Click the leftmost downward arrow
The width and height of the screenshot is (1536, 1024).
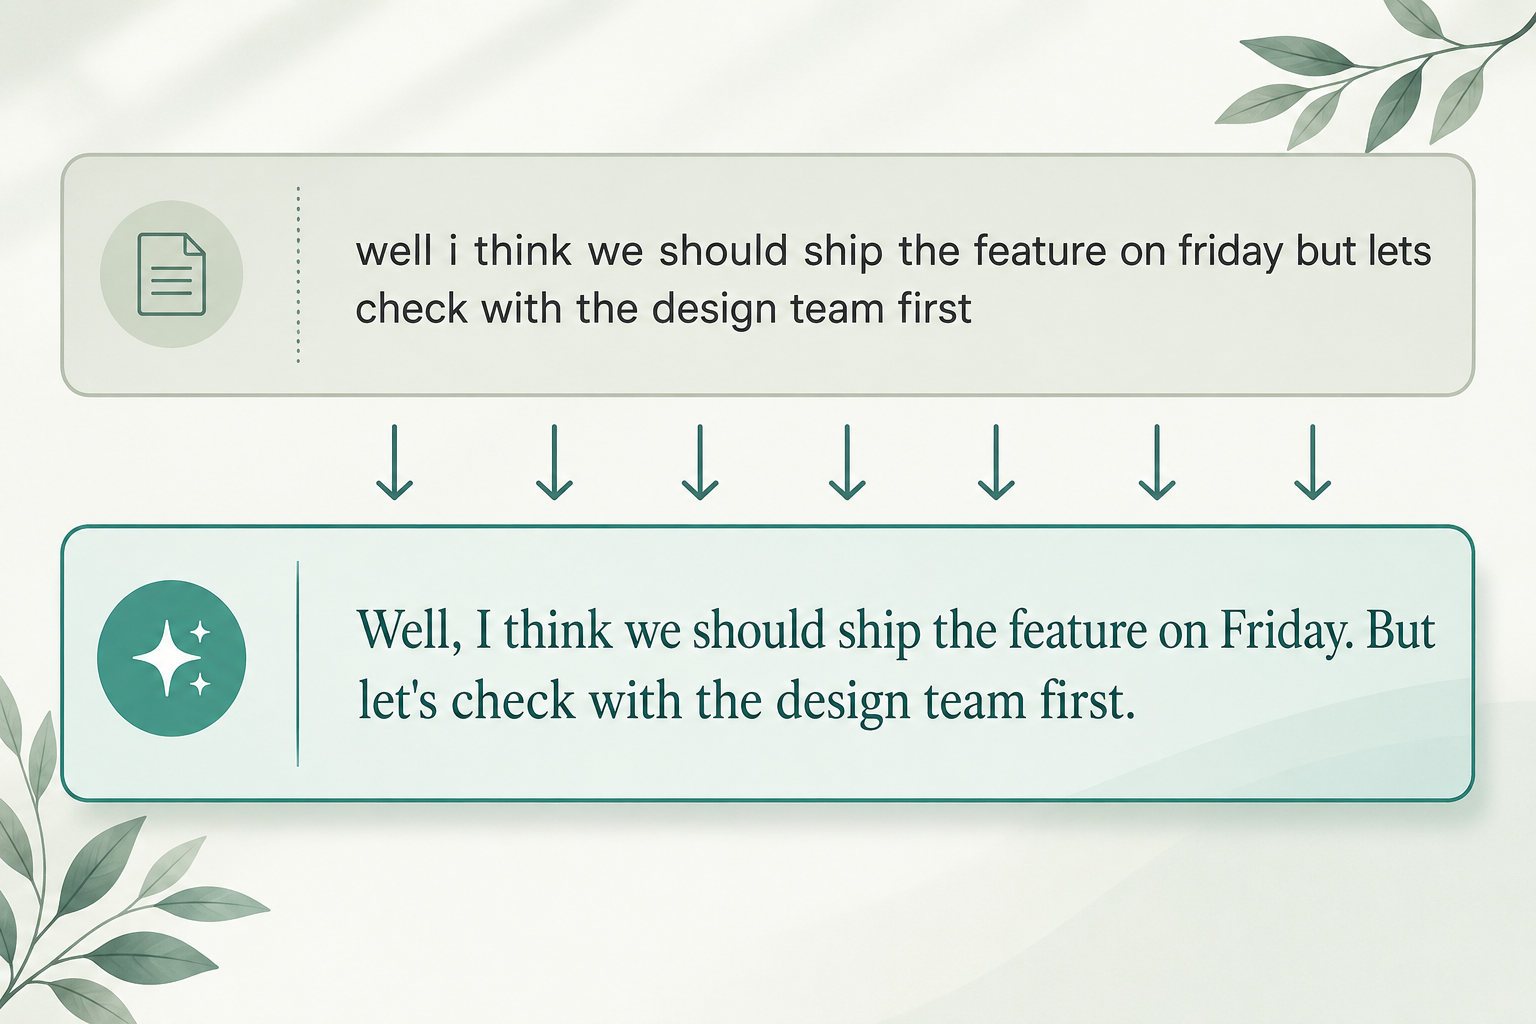[394, 462]
